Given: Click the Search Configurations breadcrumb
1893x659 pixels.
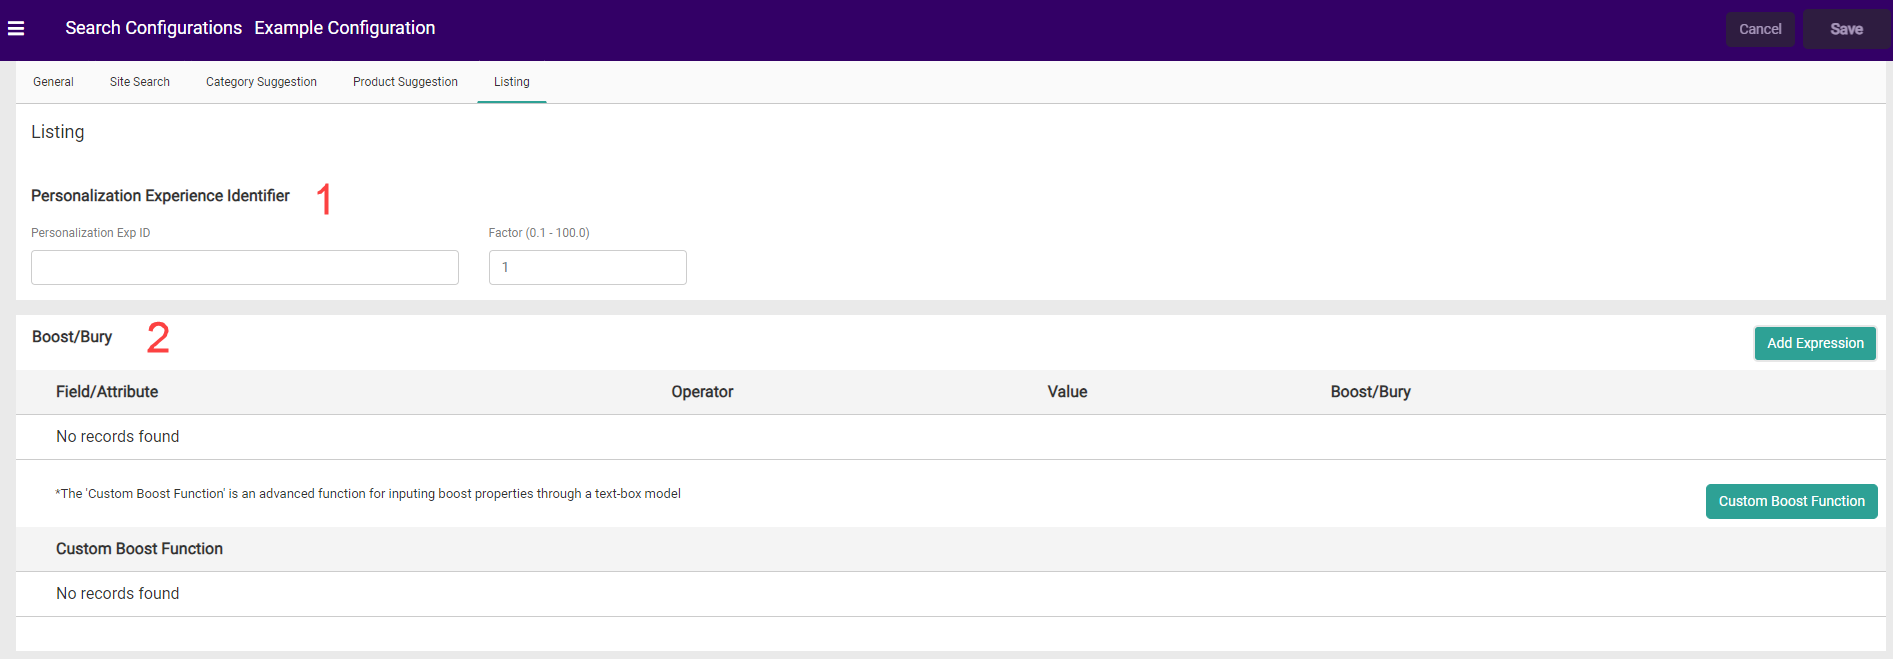Looking at the screenshot, I should (153, 28).
